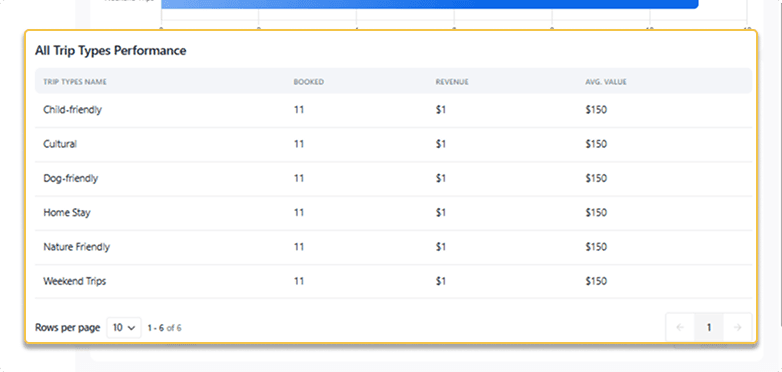Click the revenue value for Dog-friendly
The width and height of the screenshot is (782, 372).
click(x=441, y=178)
